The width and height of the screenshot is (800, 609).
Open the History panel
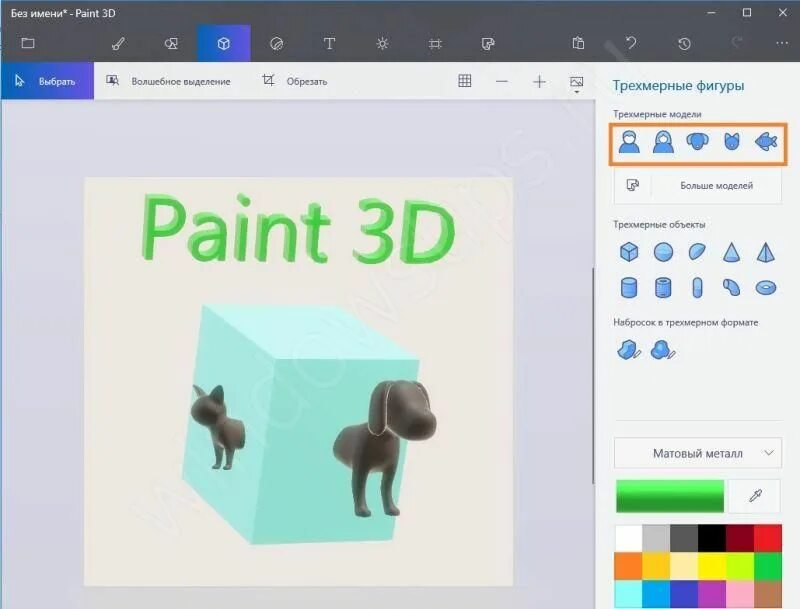[684, 44]
